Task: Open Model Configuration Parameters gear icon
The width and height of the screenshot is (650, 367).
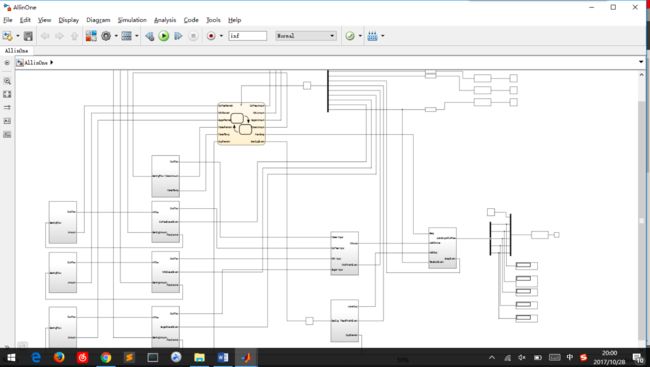Action: pyautogui.click(x=106, y=36)
